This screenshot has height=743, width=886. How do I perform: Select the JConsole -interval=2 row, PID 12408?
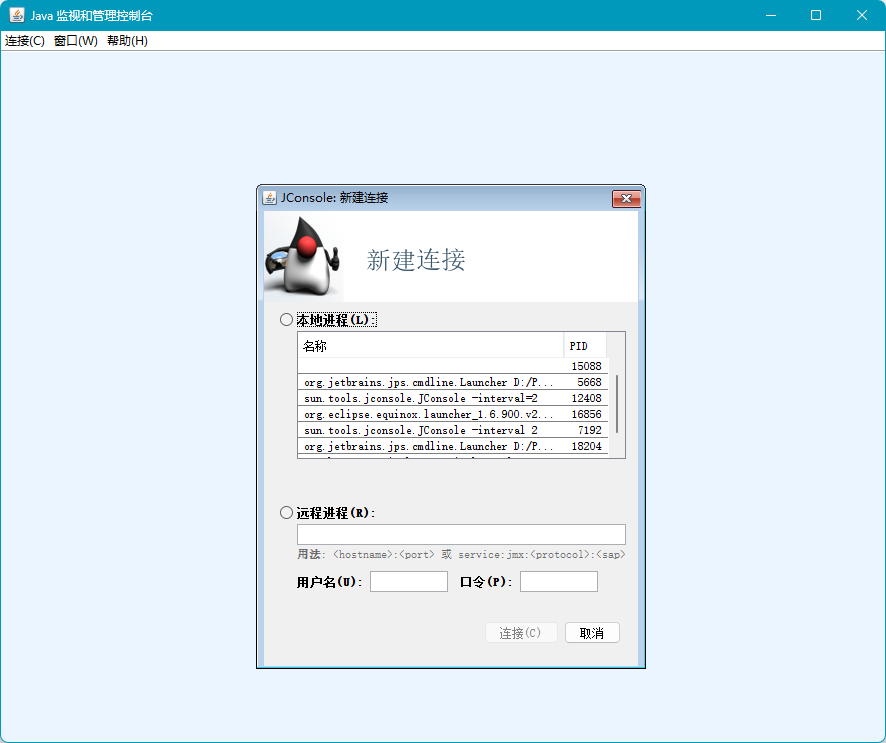click(x=453, y=398)
